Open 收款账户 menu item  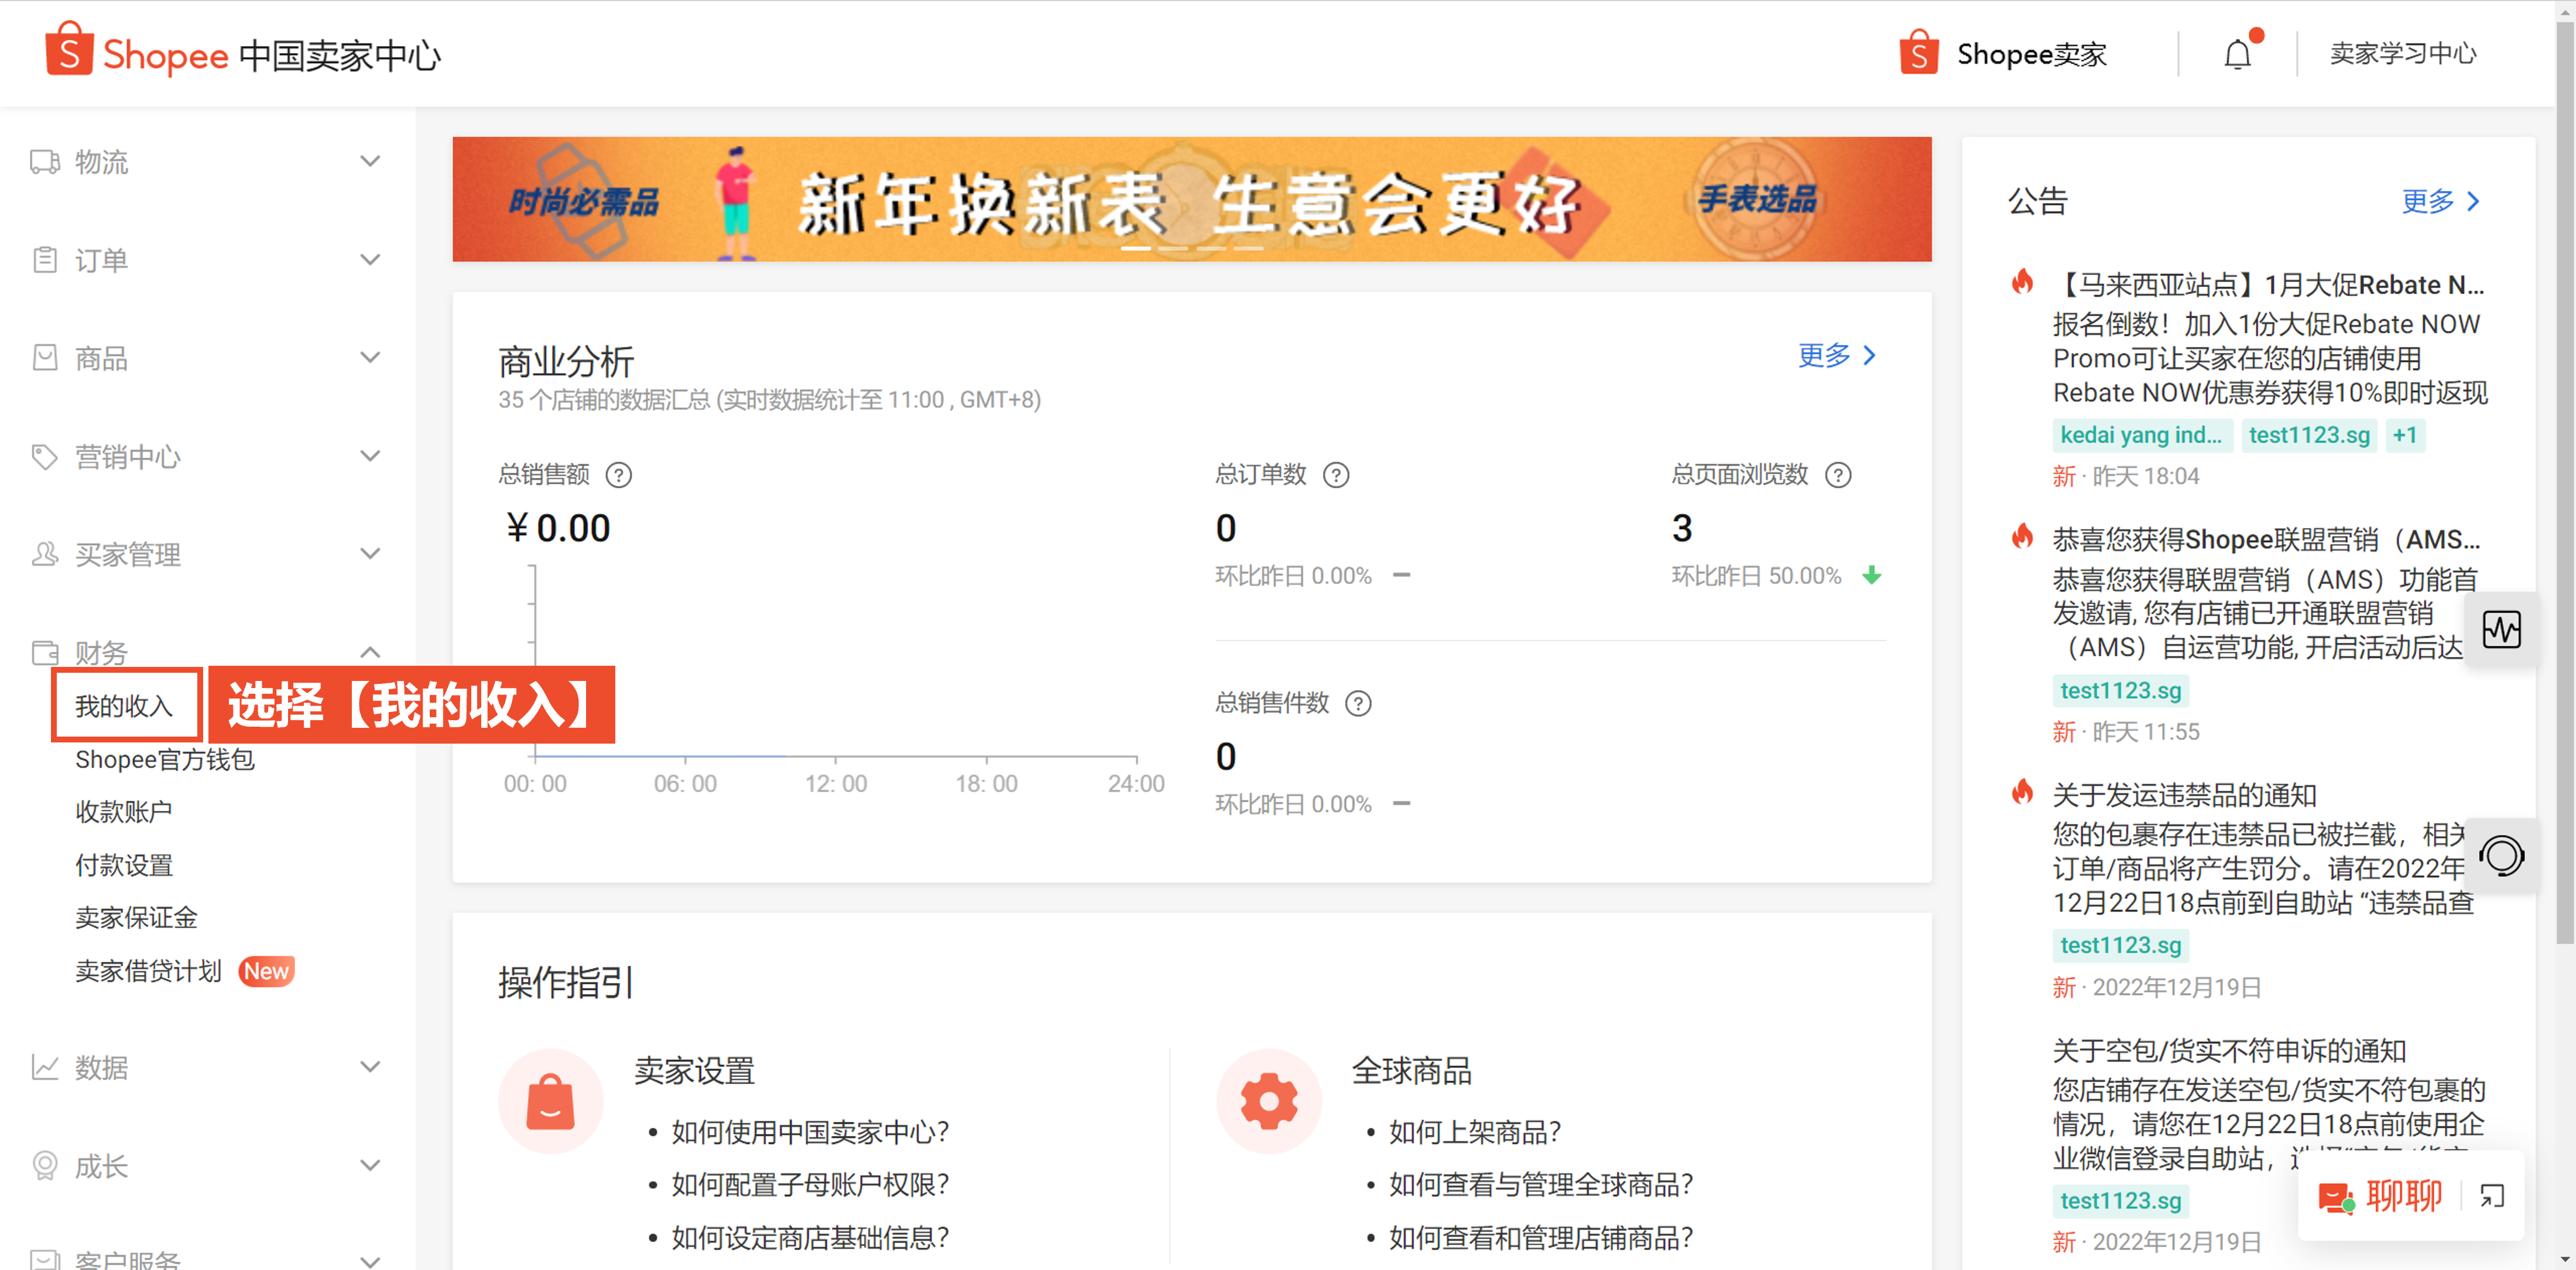pyautogui.click(x=124, y=812)
